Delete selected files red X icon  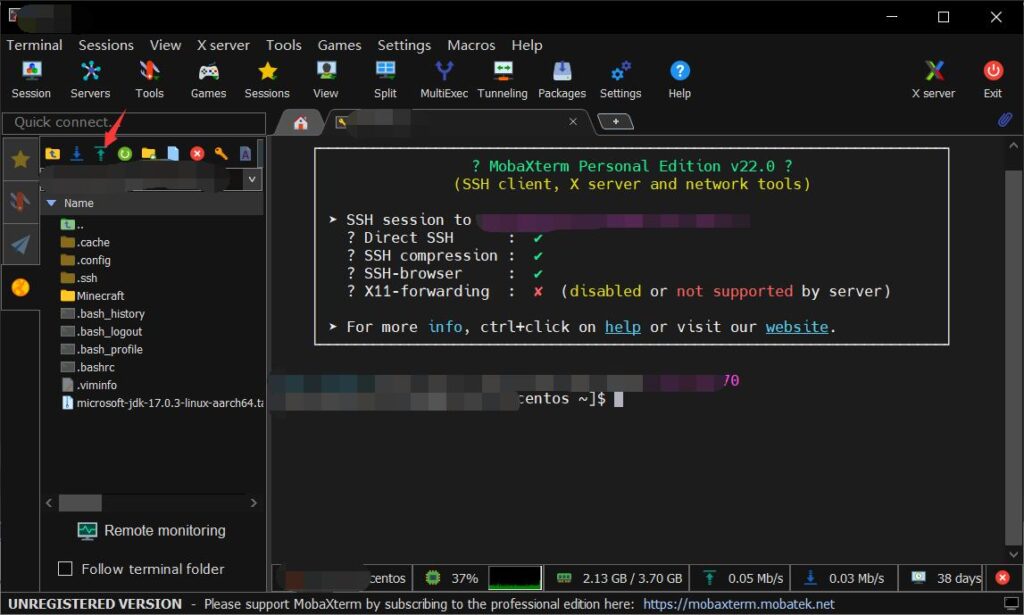pyautogui.click(x=197, y=153)
